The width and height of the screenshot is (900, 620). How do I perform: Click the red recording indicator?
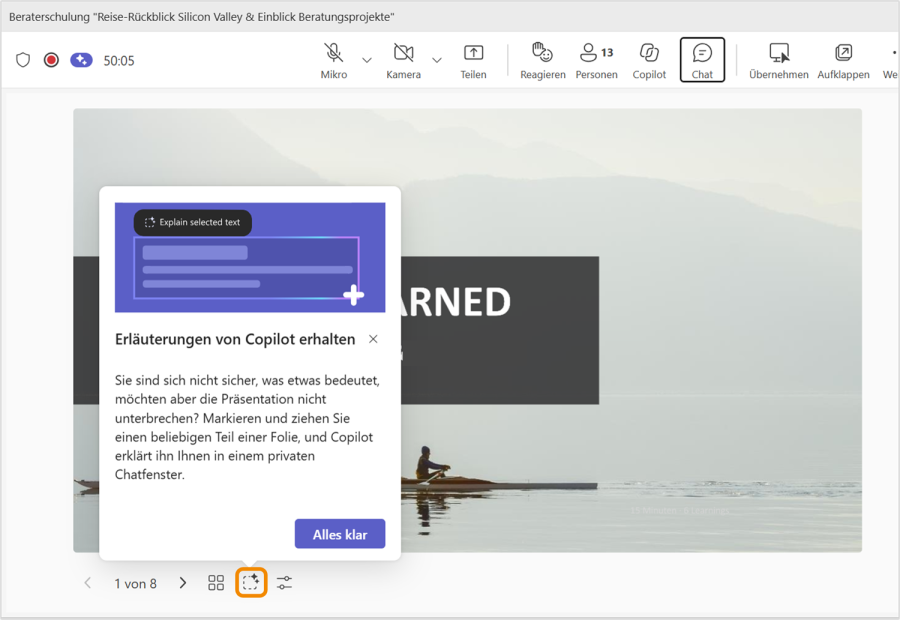[x=51, y=60]
